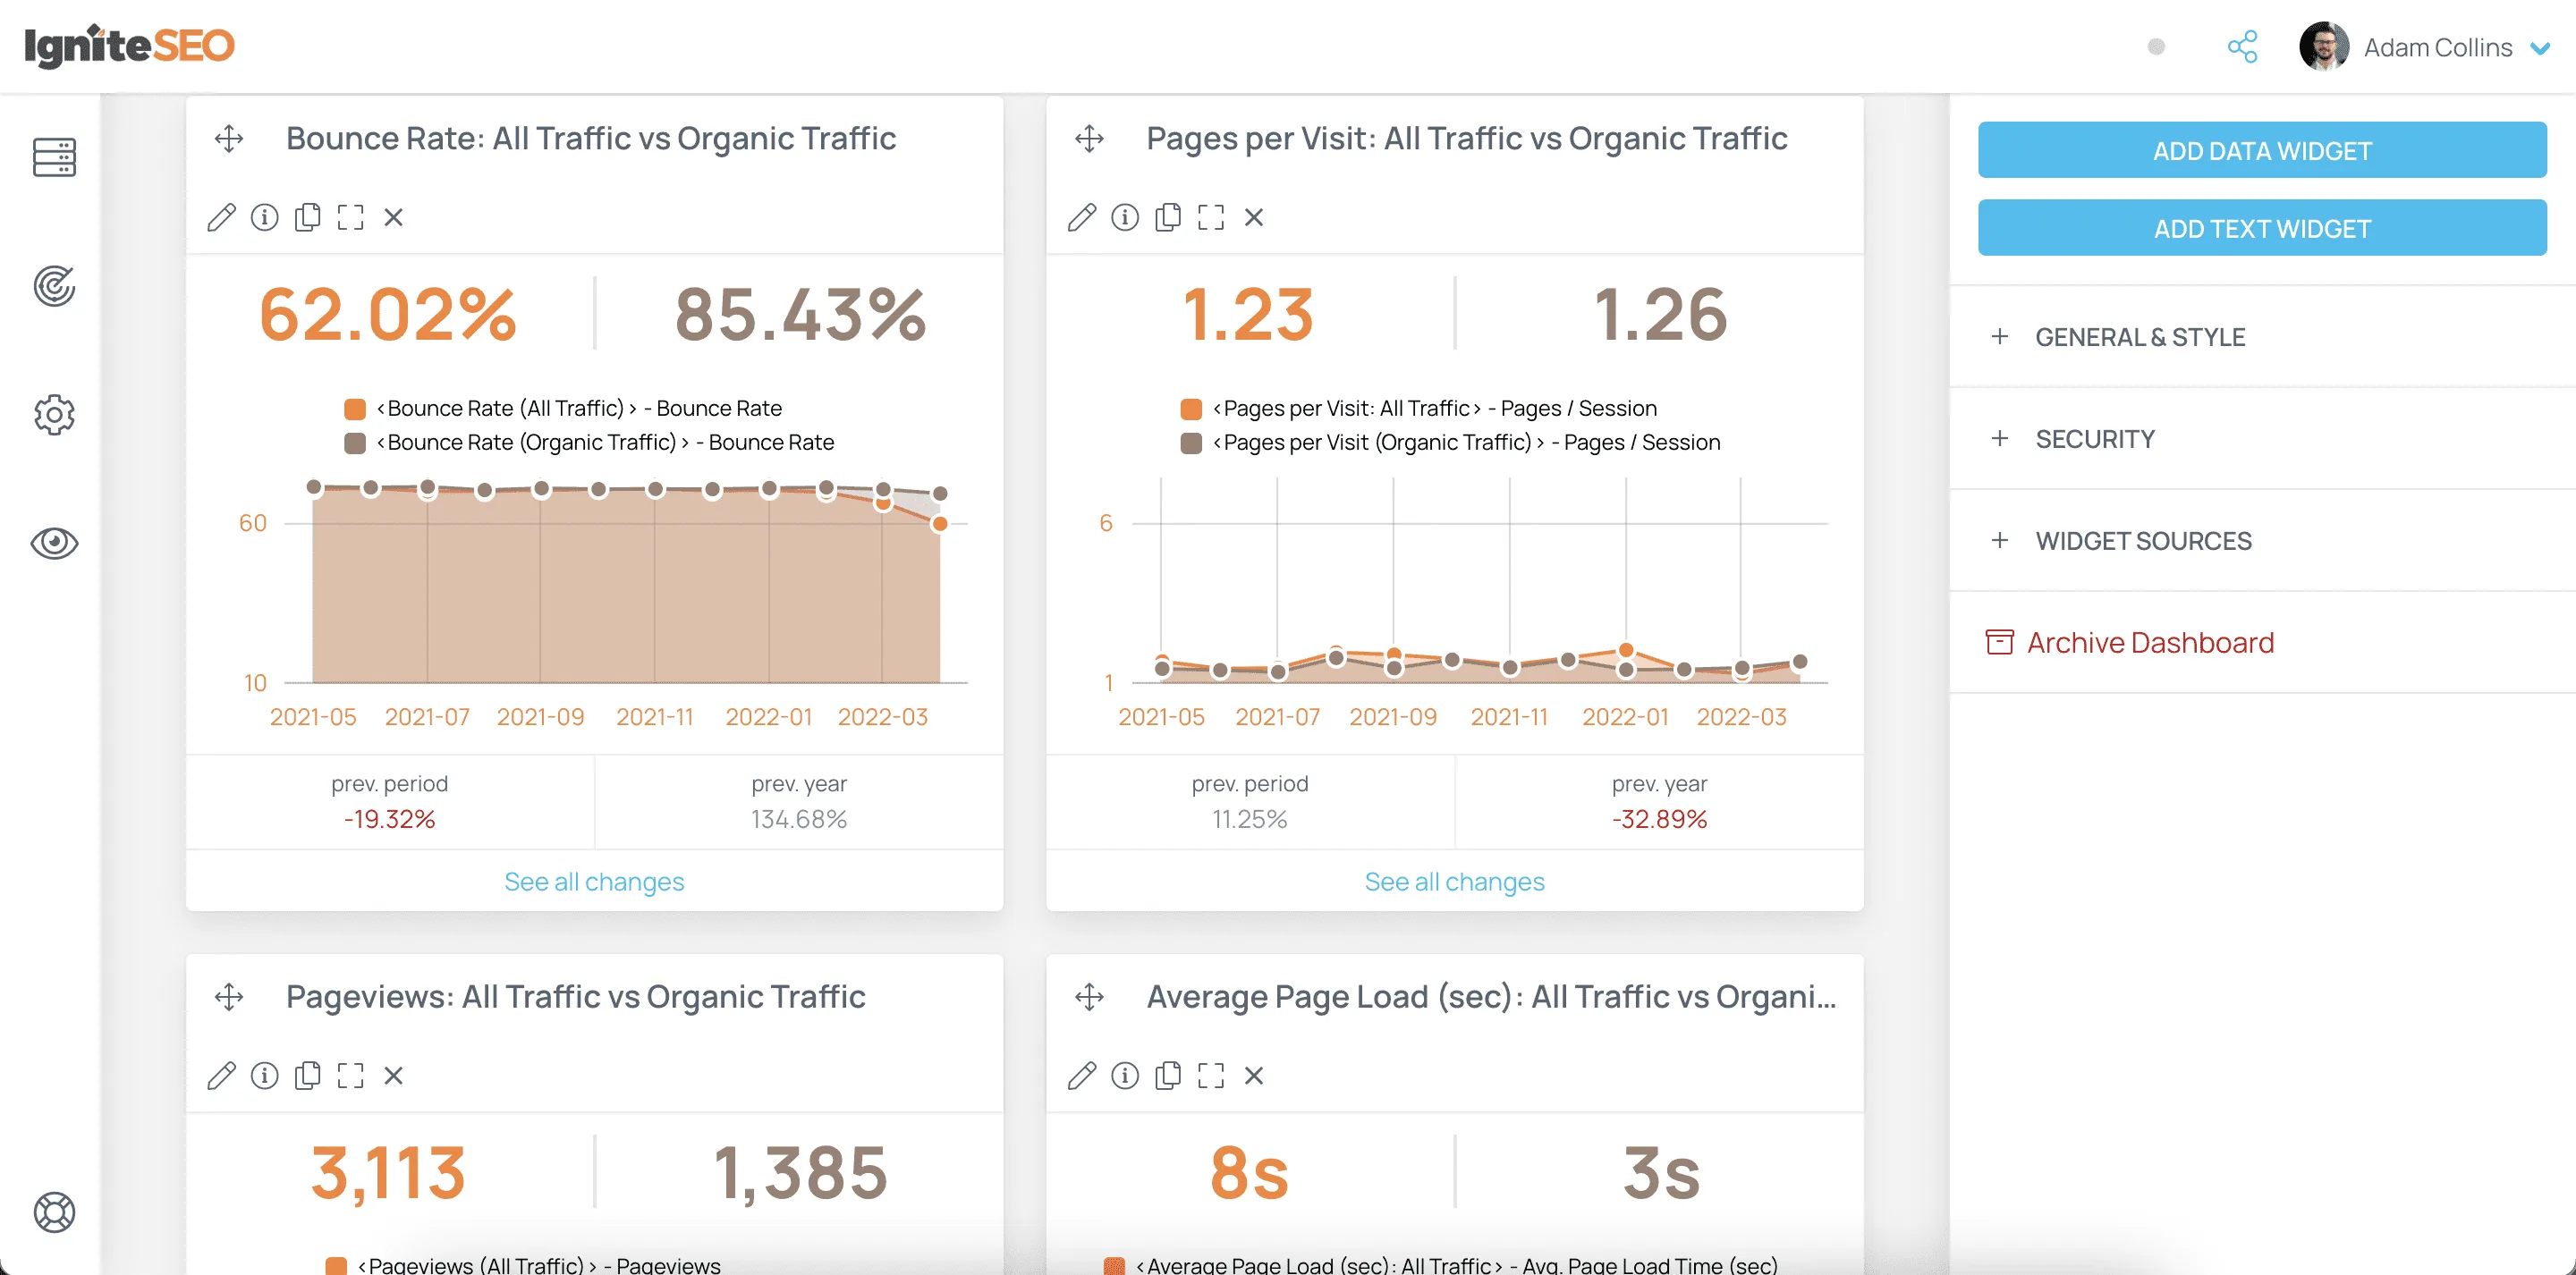2576x1275 pixels.
Task: Toggle dashboard preview with the eye icon
Action: coord(55,544)
